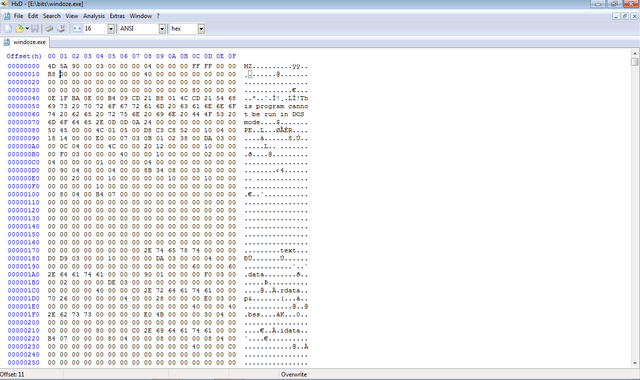The image size is (640, 380).
Task: Click the document icon beside File menu
Action: (7, 16)
